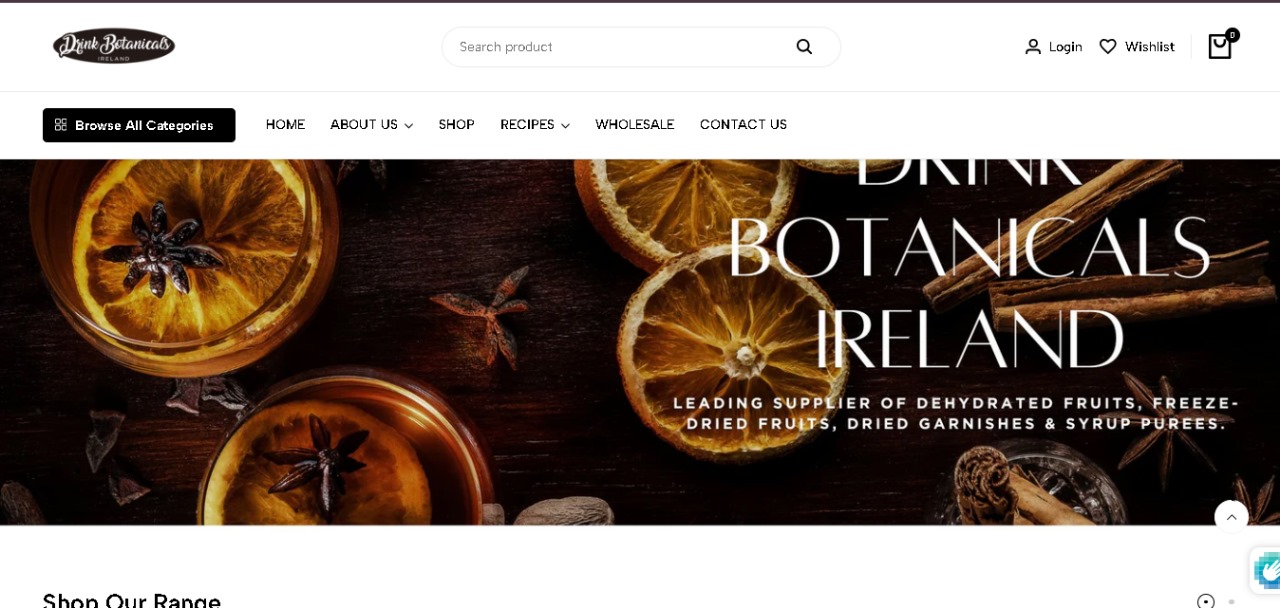Click the Search product input field
The image size is (1280, 608).
pos(641,47)
